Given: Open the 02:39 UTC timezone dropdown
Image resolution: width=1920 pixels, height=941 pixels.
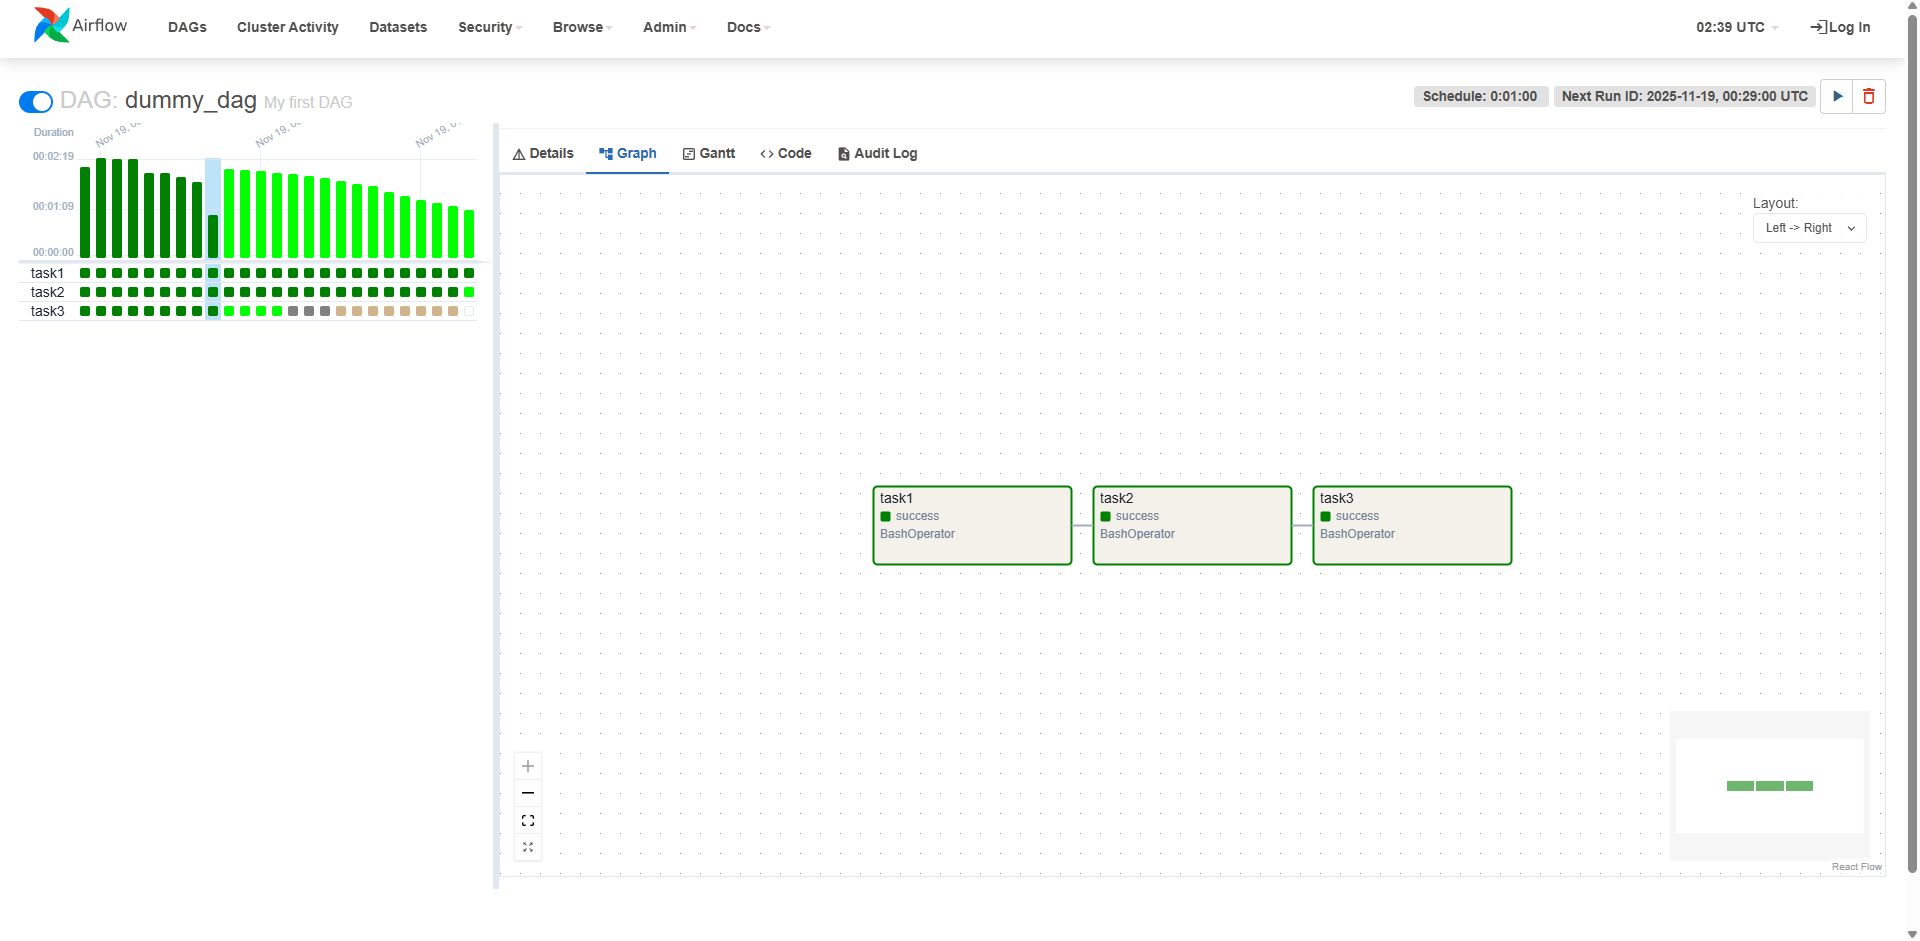Looking at the screenshot, I should 1736,27.
